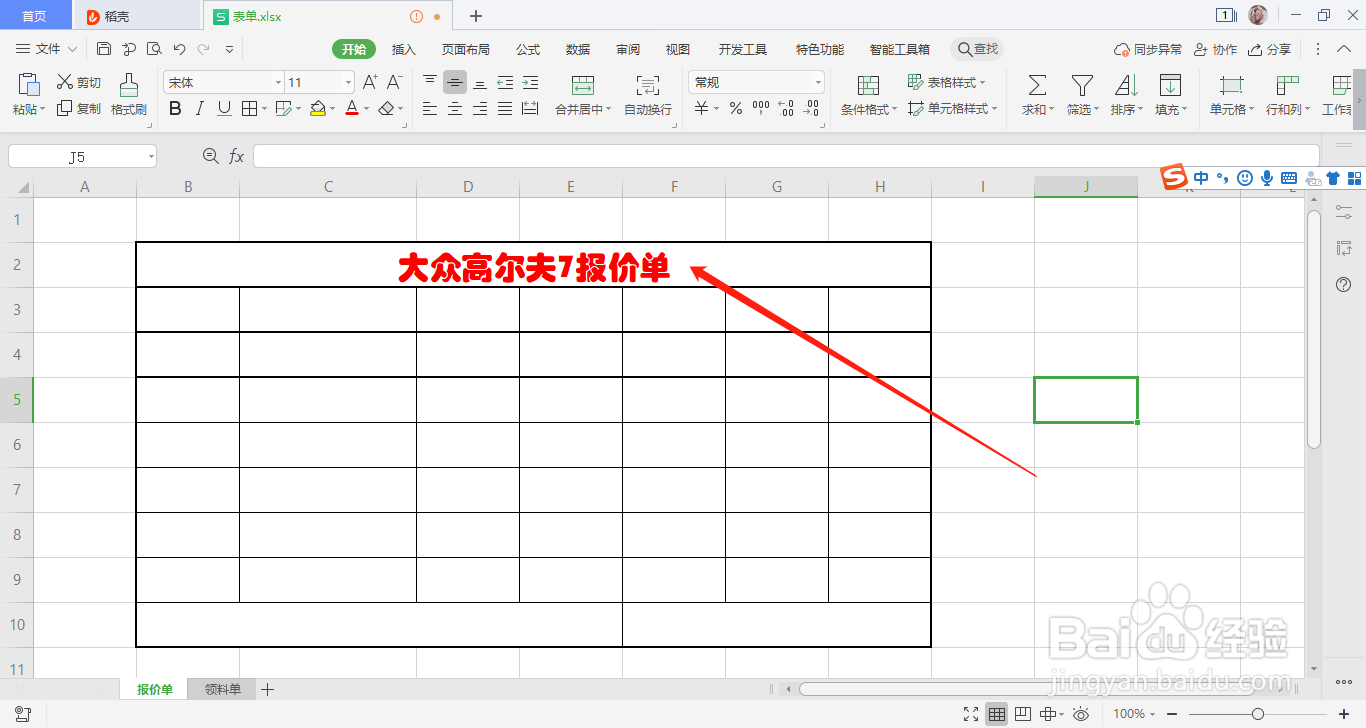
Task: Open the help question mark in side panel
Action: coord(1344,285)
